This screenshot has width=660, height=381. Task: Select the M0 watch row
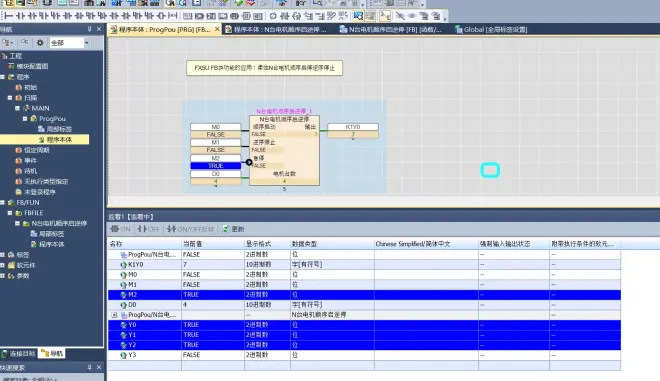click(364, 274)
